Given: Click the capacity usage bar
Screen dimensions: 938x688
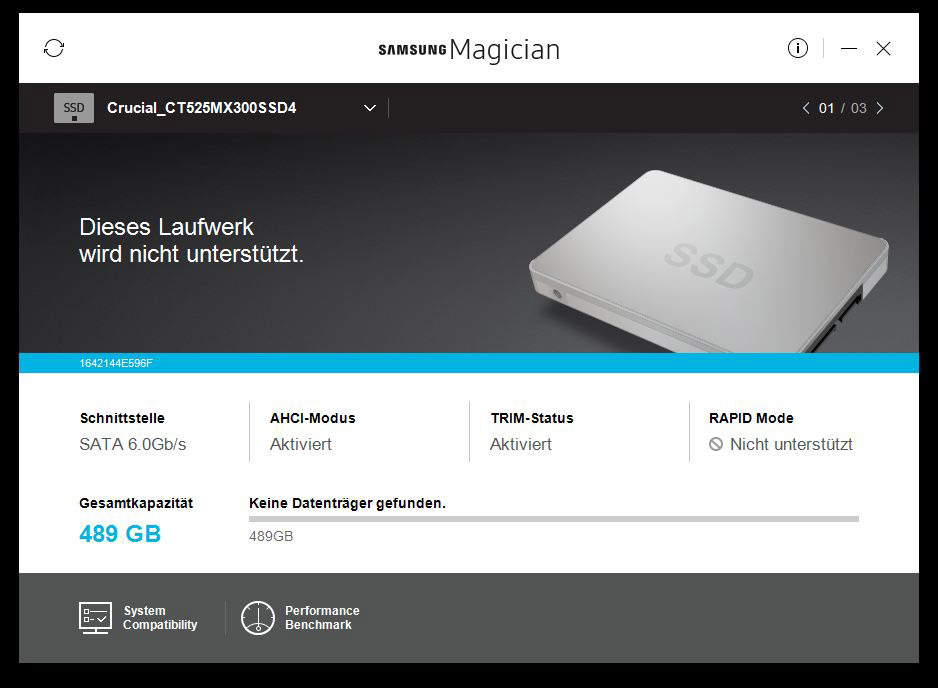Looking at the screenshot, I should pos(554,519).
